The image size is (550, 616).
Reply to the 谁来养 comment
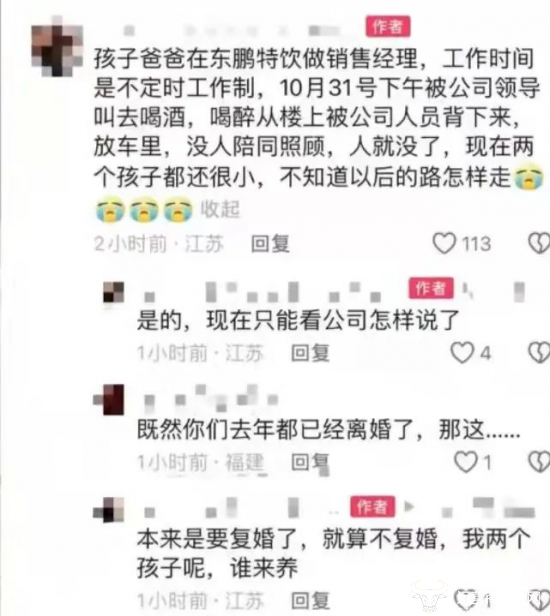coord(310,600)
